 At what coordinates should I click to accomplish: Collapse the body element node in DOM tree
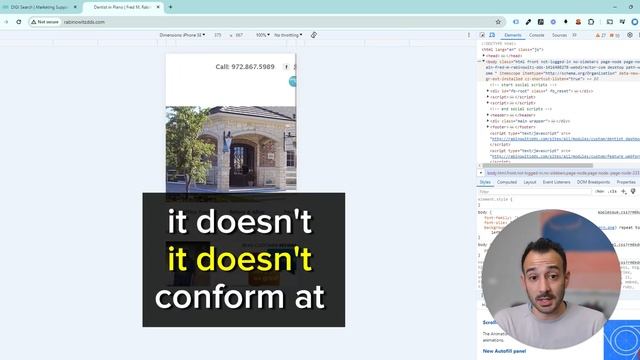484,61
